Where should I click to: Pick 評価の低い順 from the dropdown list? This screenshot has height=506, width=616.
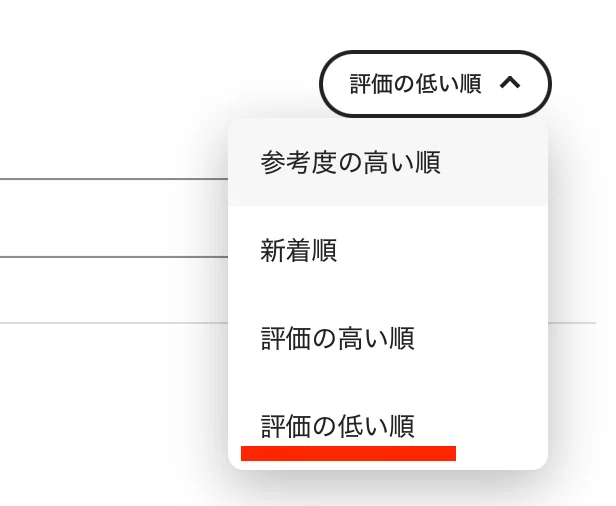click(x=388, y=426)
